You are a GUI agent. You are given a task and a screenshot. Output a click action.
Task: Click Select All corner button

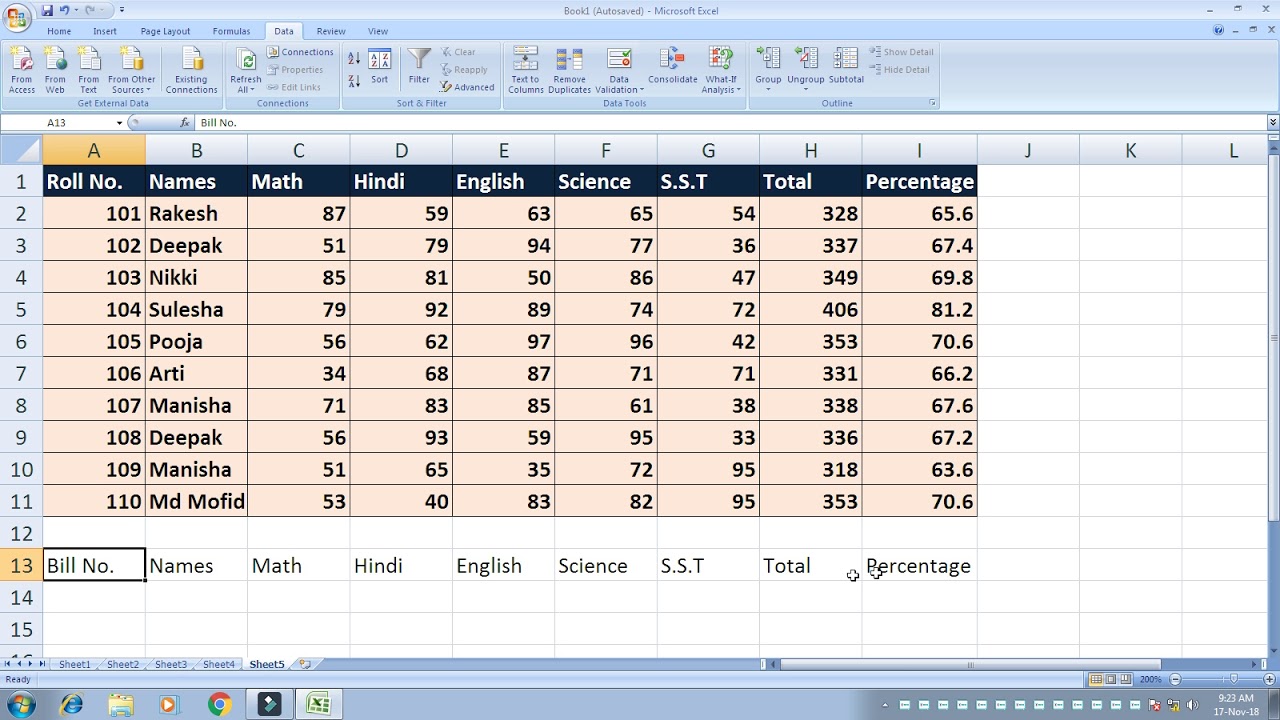tap(21, 150)
